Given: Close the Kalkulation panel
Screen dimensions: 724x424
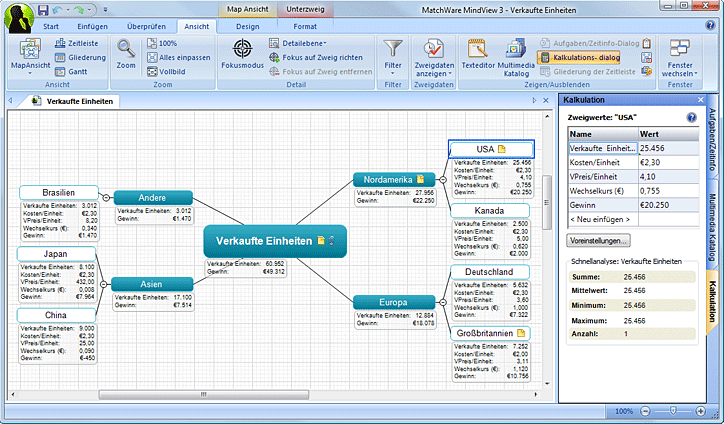Looking at the screenshot, I should tap(700, 100).
